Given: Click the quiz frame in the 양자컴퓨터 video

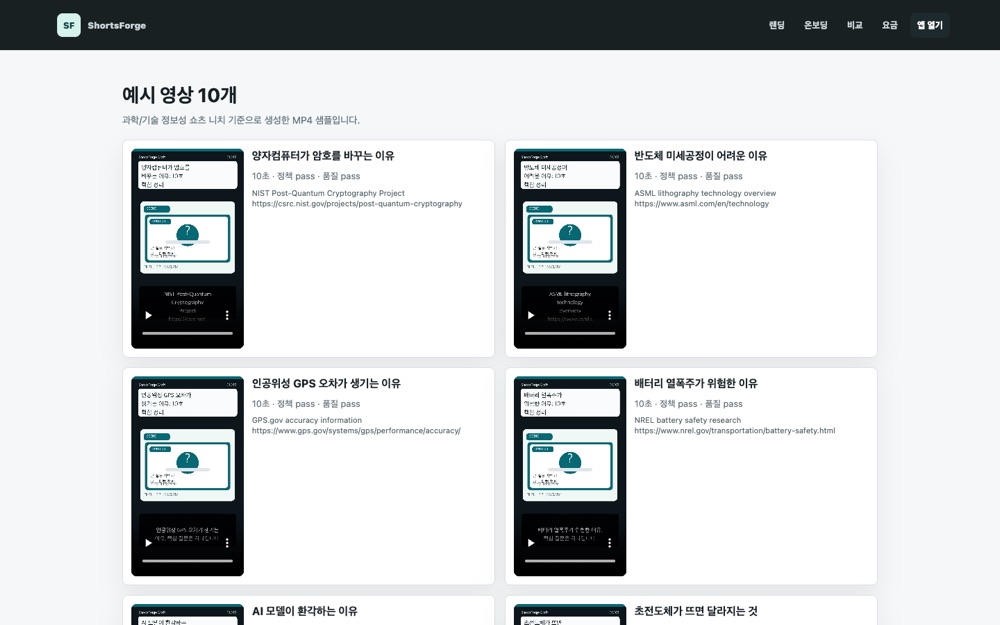Looking at the screenshot, I should tap(188, 238).
